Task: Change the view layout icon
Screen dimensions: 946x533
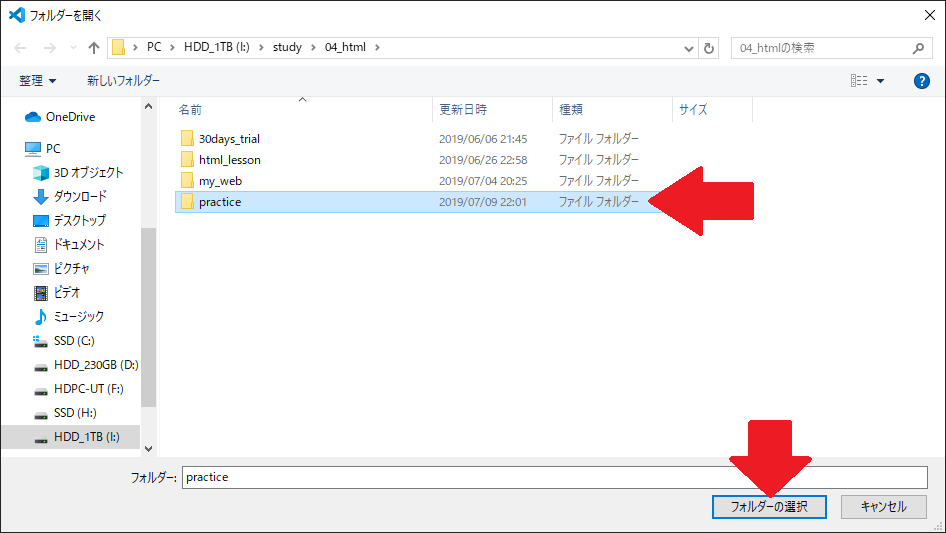Action: pos(859,80)
